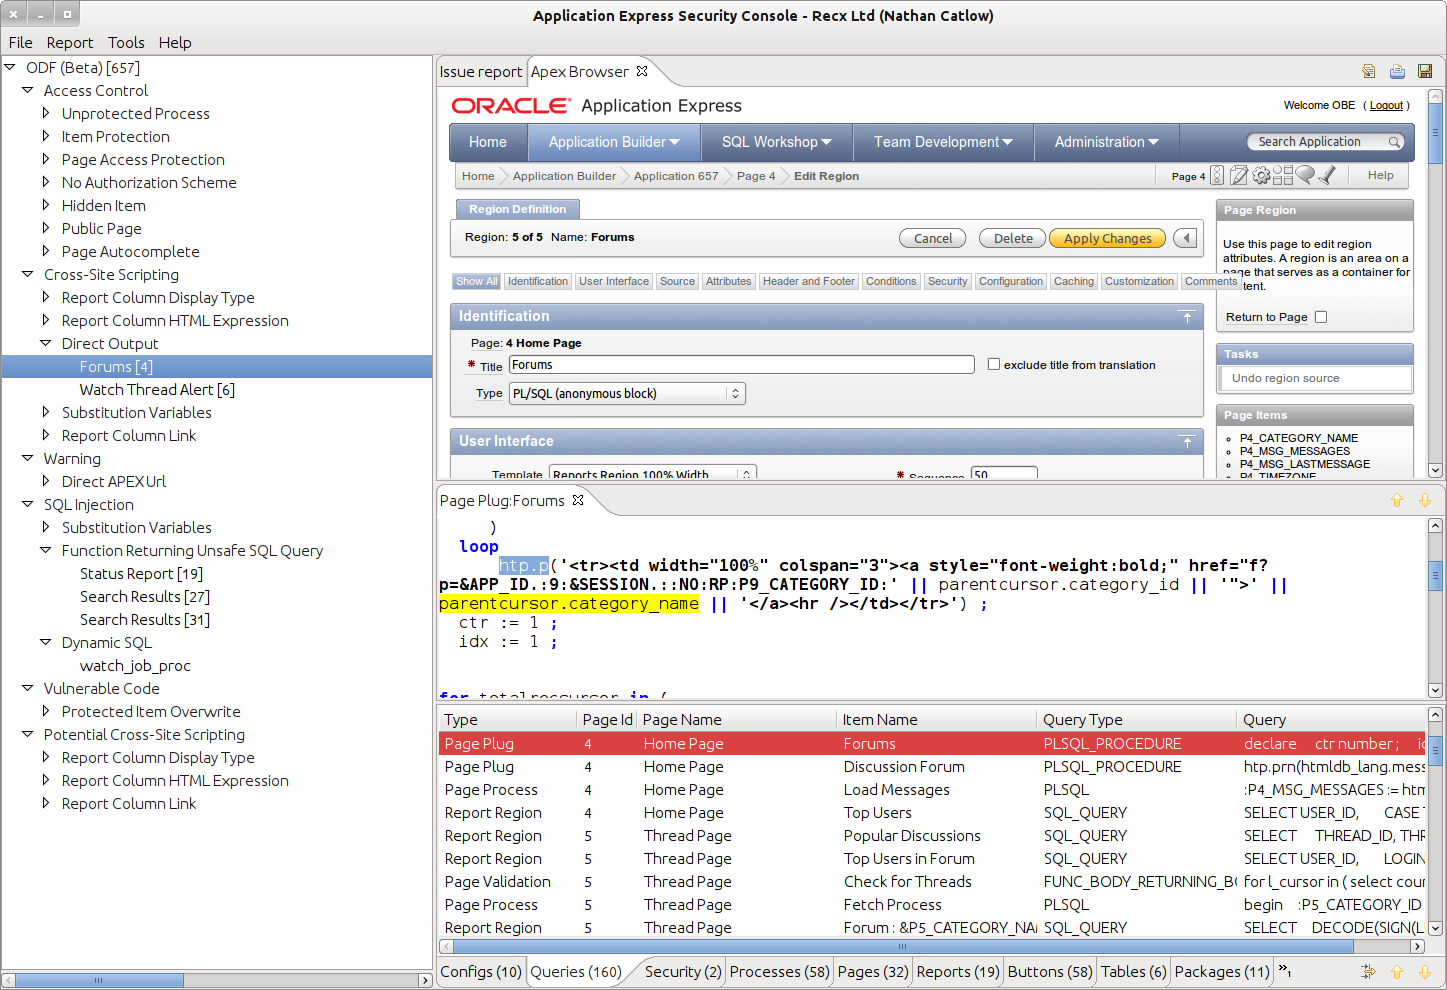Click down arrow in Page Plug:Forums panel
Image resolution: width=1447 pixels, height=990 pixels.
coord(1425,500)
